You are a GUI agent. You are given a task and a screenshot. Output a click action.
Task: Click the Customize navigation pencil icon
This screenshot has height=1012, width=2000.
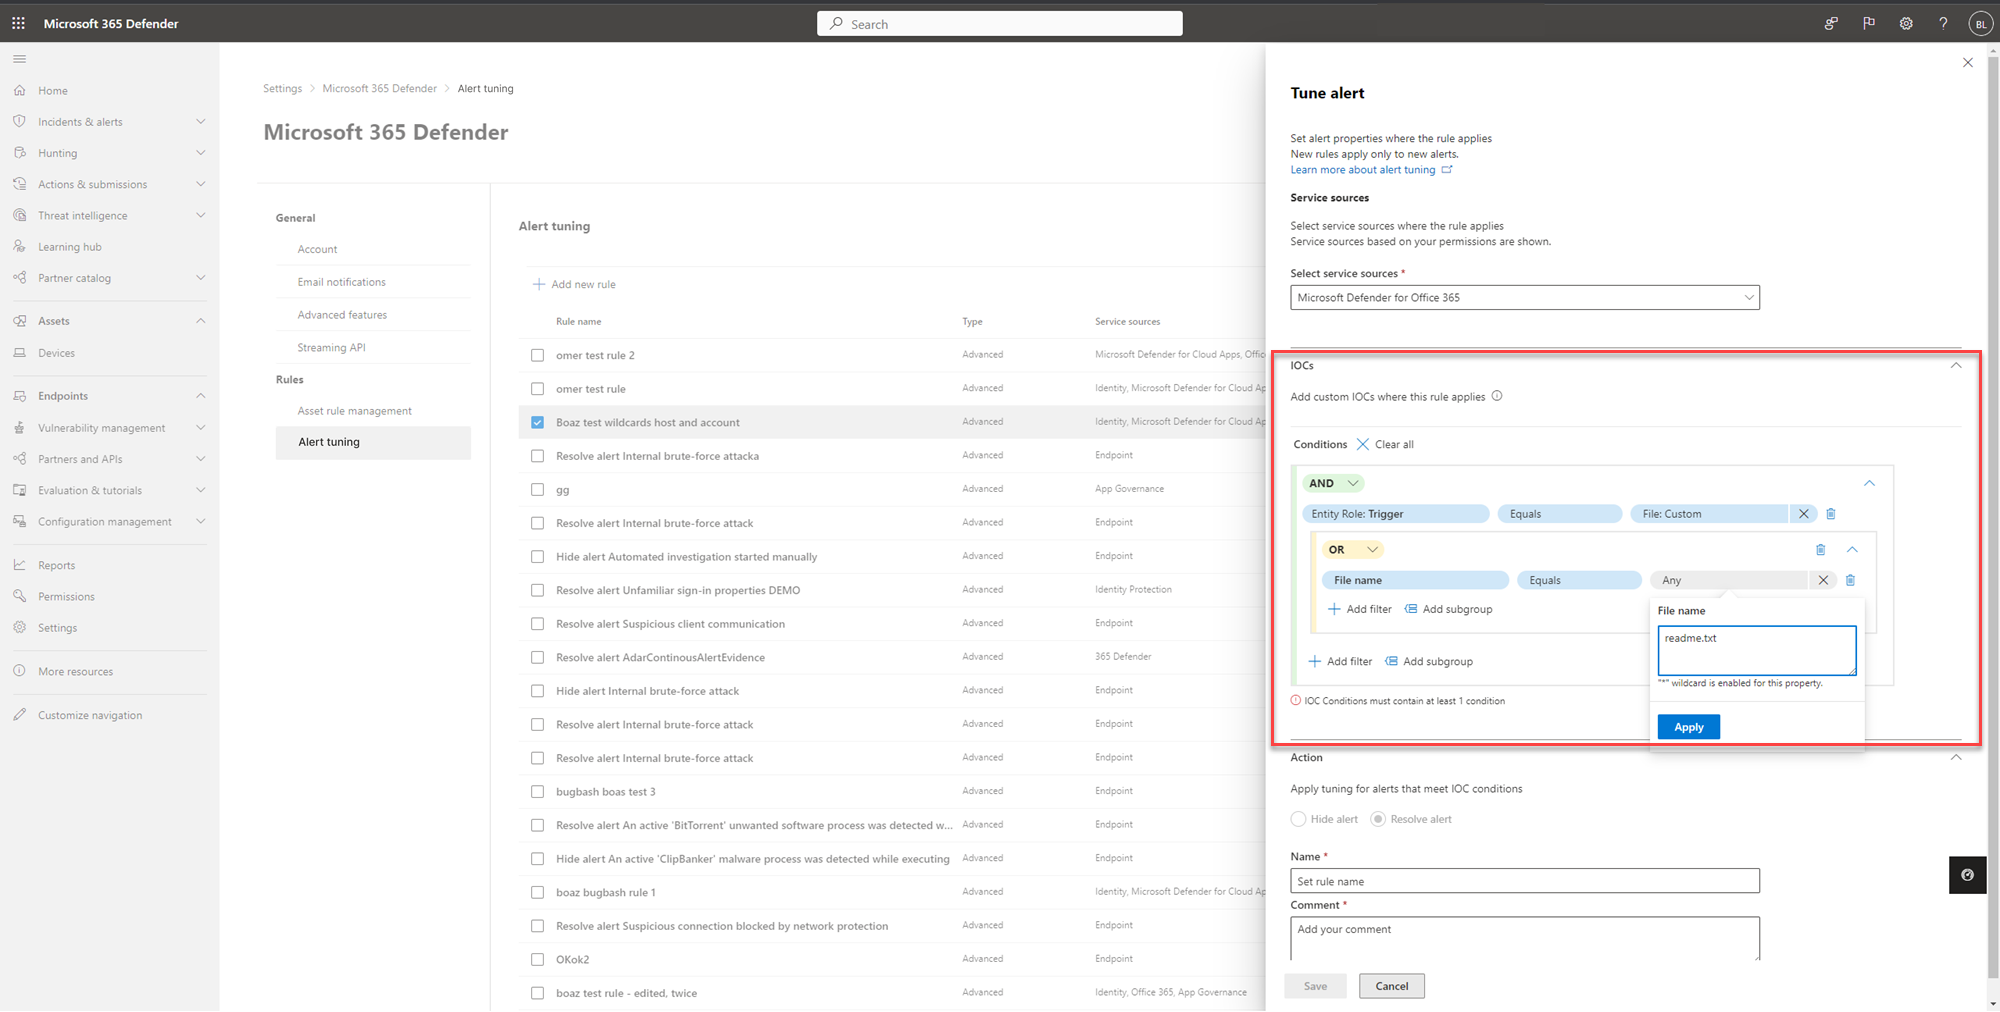[20, 714]
